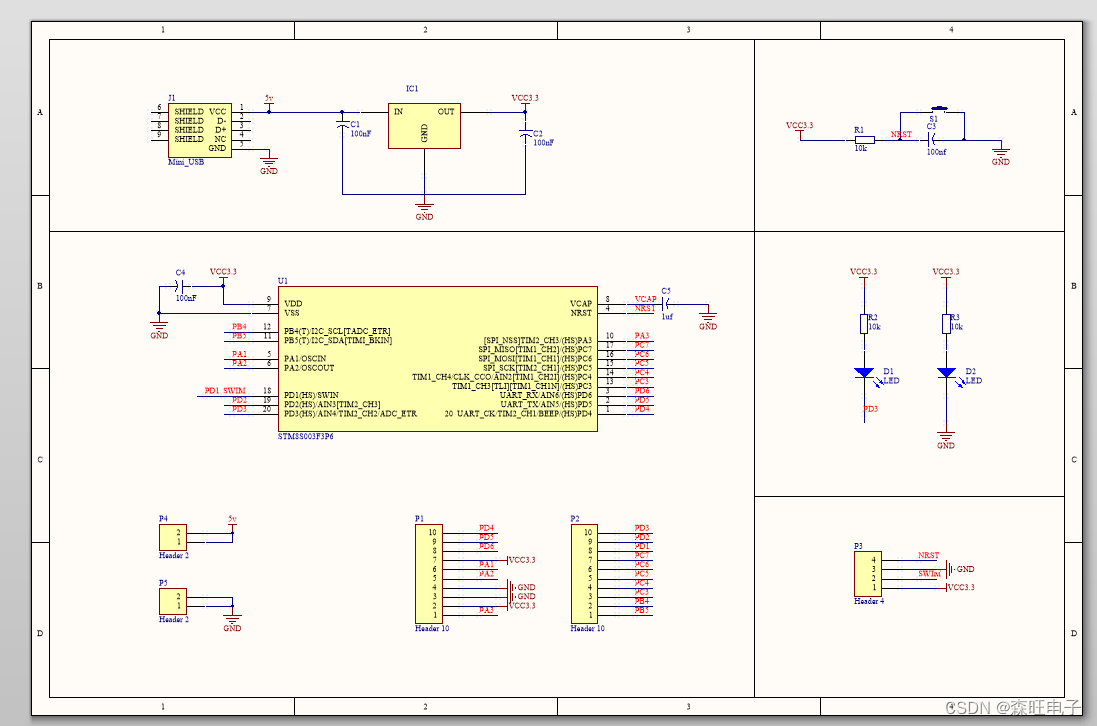Select the P1 Header 10 connector body

pos(429,574)
